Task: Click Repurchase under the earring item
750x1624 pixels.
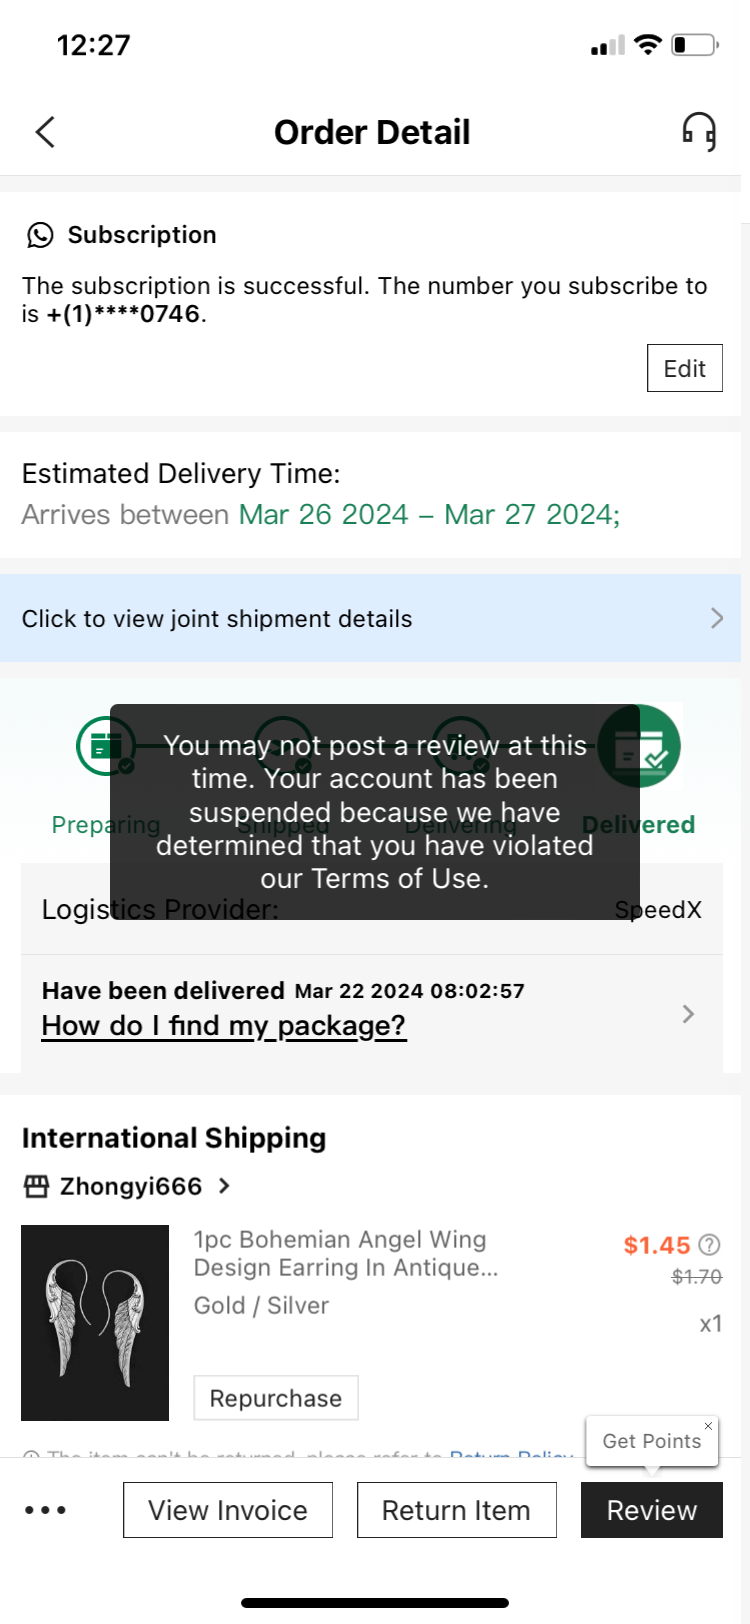Action: click(x=276, y=1397)
